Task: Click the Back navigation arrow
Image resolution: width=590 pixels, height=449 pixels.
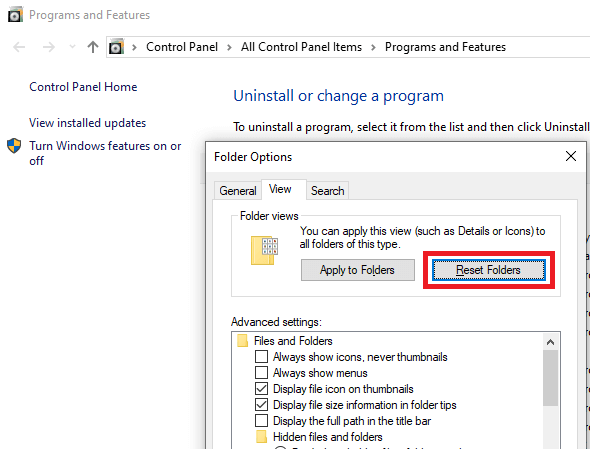Action: pyautogui.click(x=19, y=47)
